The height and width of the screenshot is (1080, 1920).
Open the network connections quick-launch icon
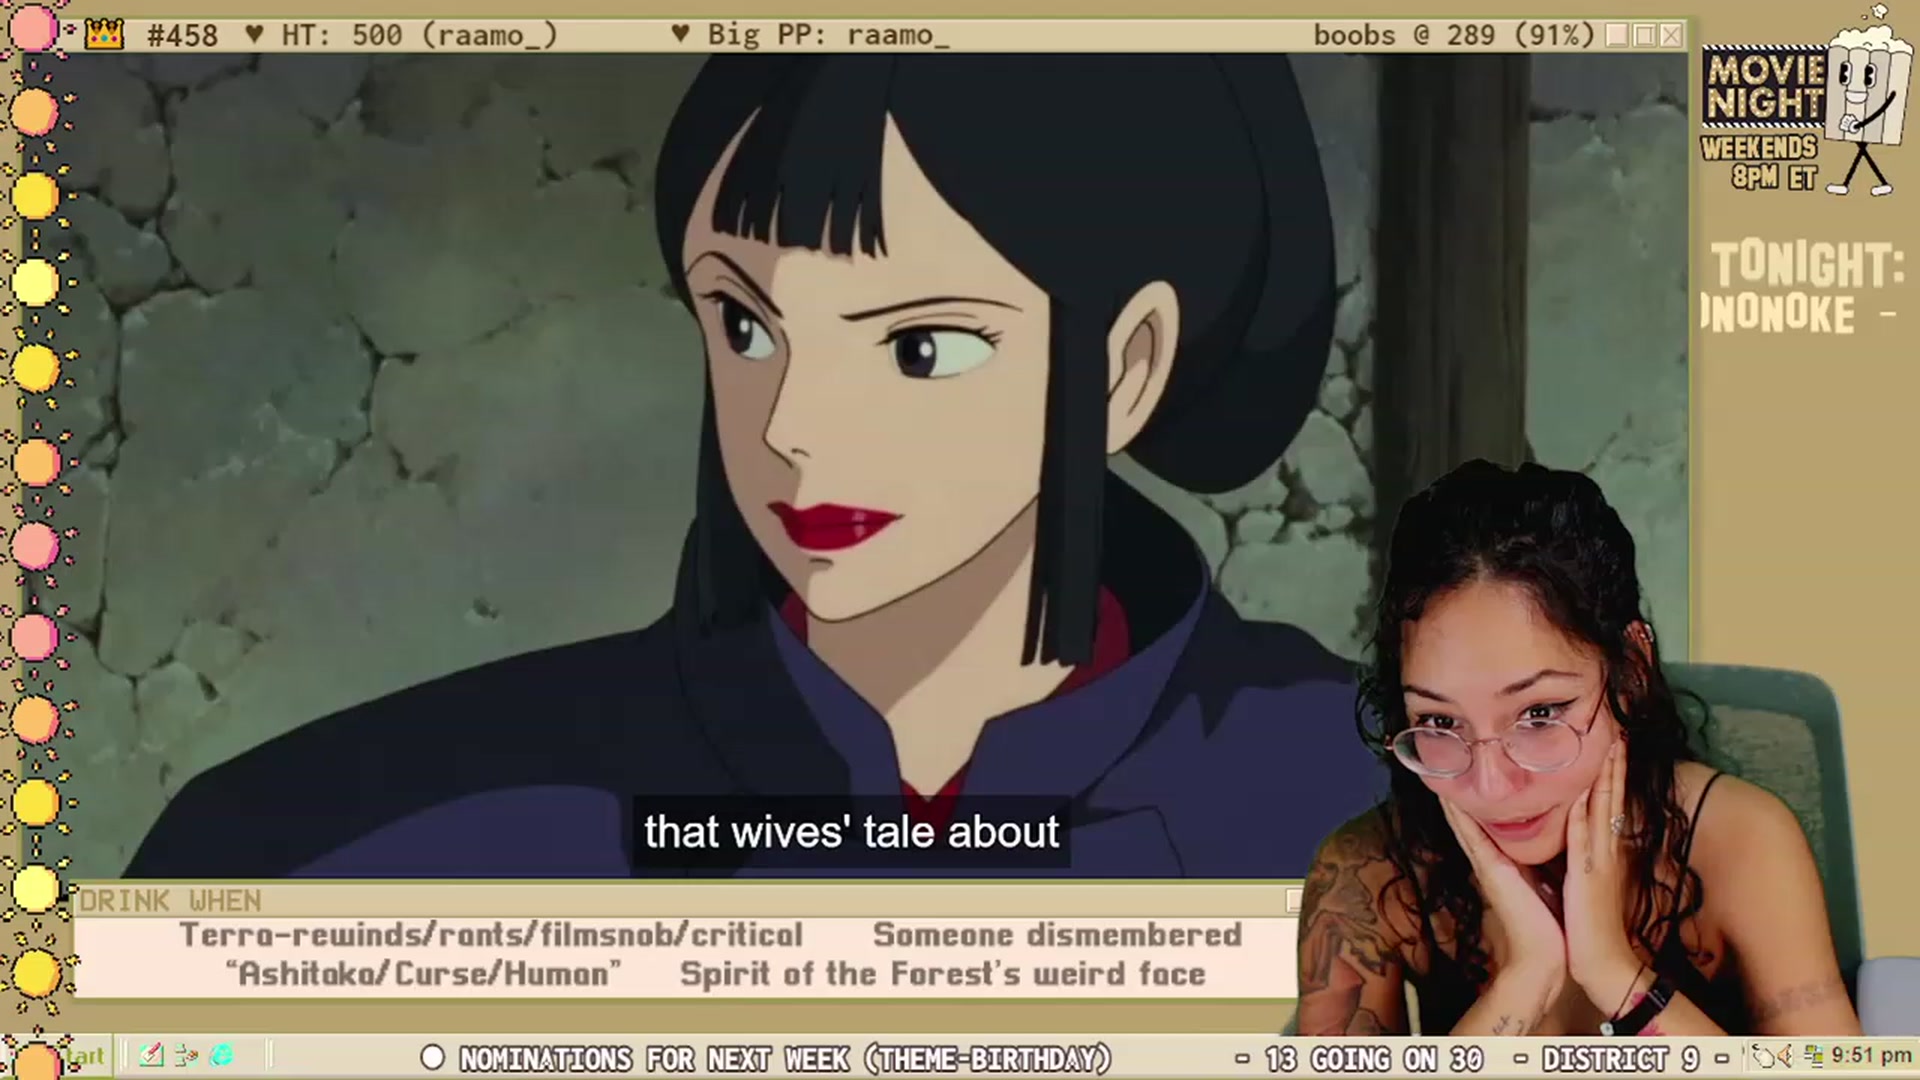pos(186,1056)
